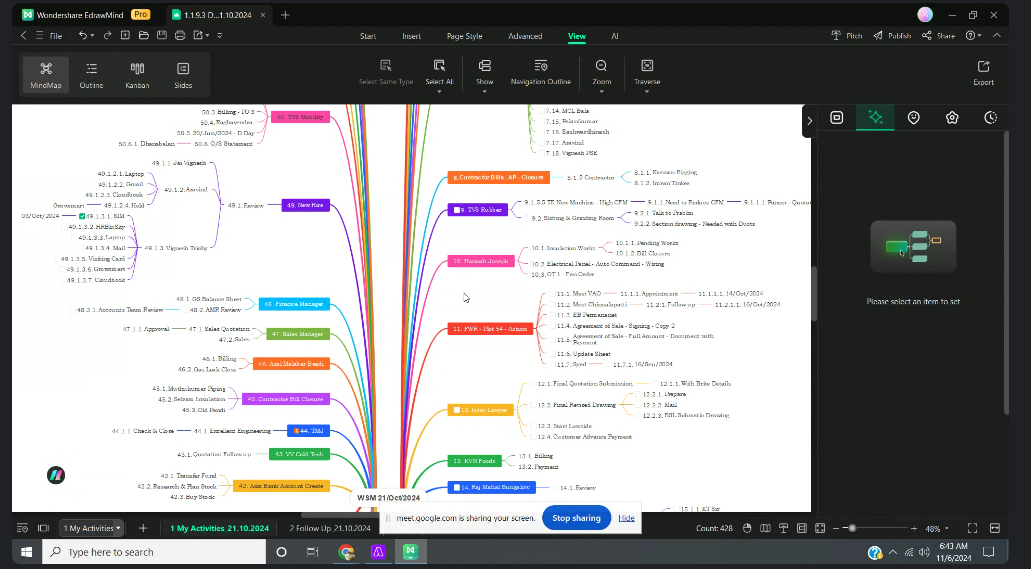Screen dimensions: 1031x569
Task: Click the Pitch button
Action: pyautogui.click(x=847, y=36)
